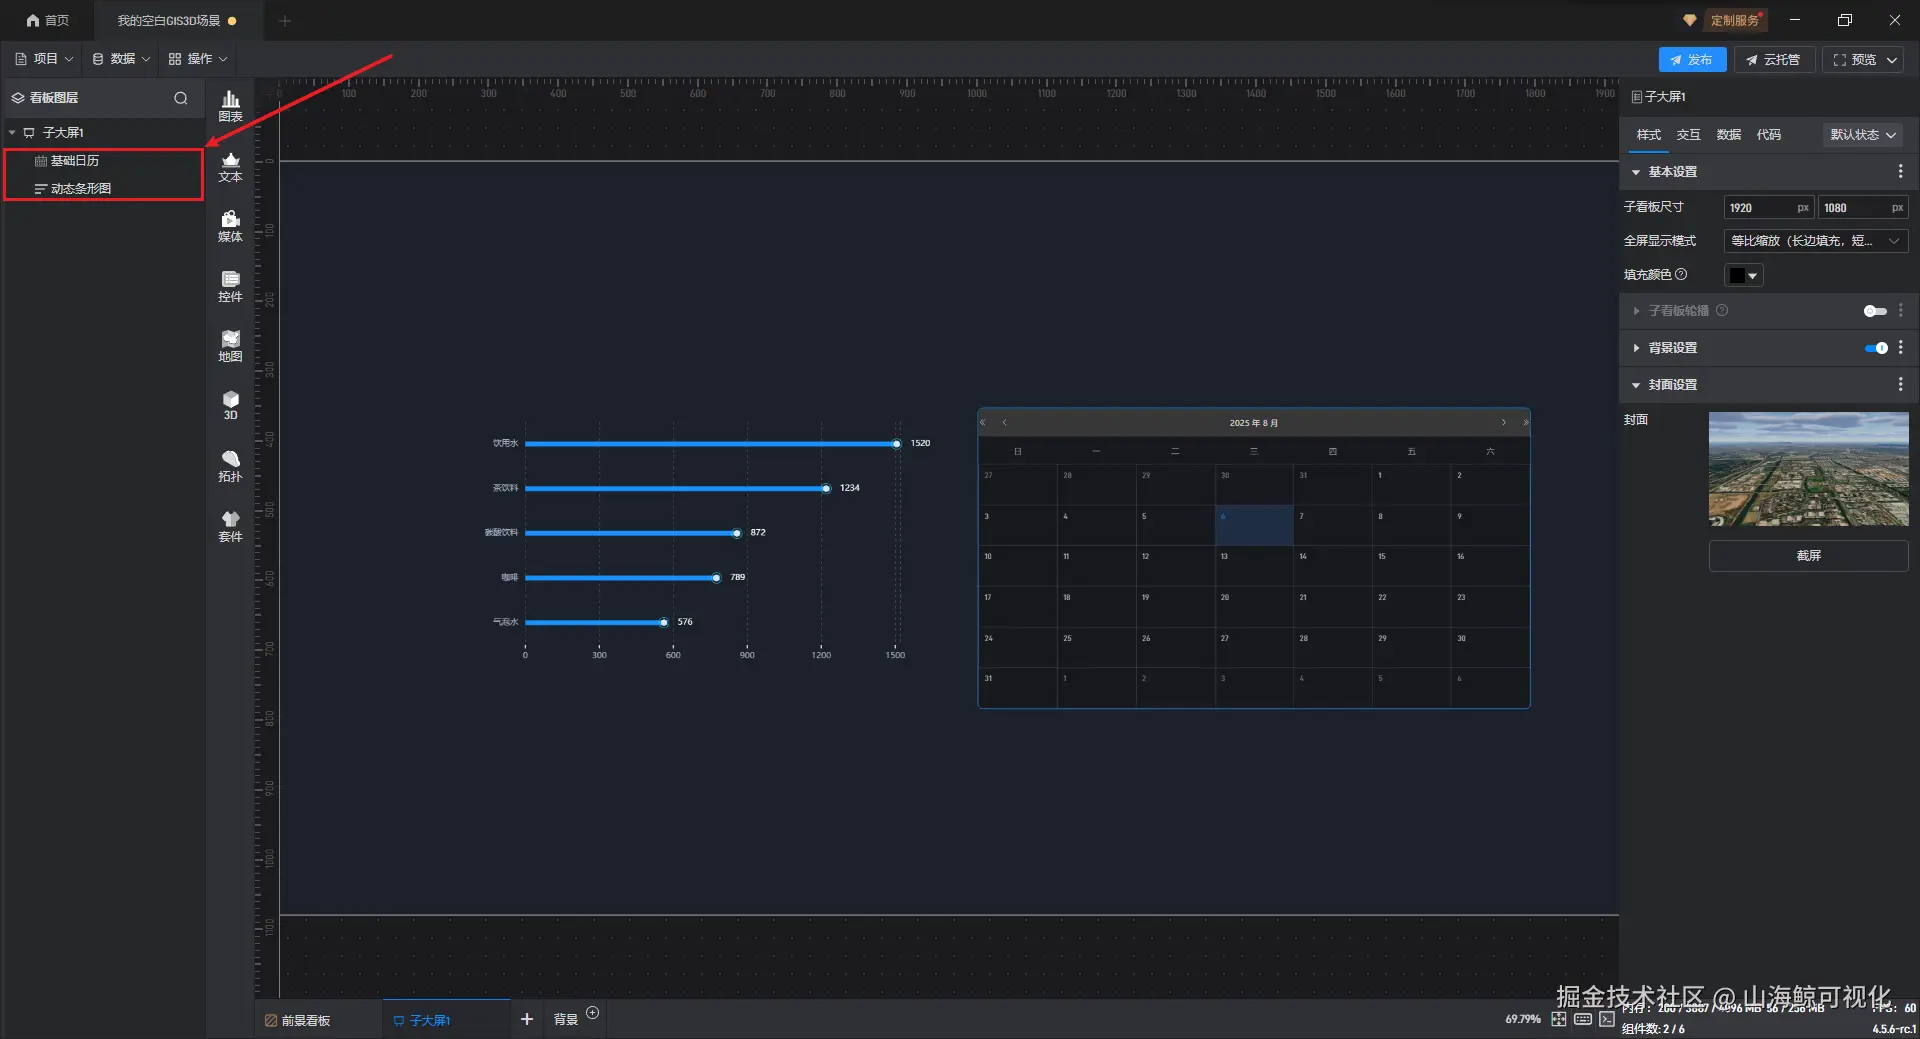The width and height of the screenshot is (1920, 1039).
Task: Click the fit-to-screen icon in status bar
Action: (x=1559, y=1019)
